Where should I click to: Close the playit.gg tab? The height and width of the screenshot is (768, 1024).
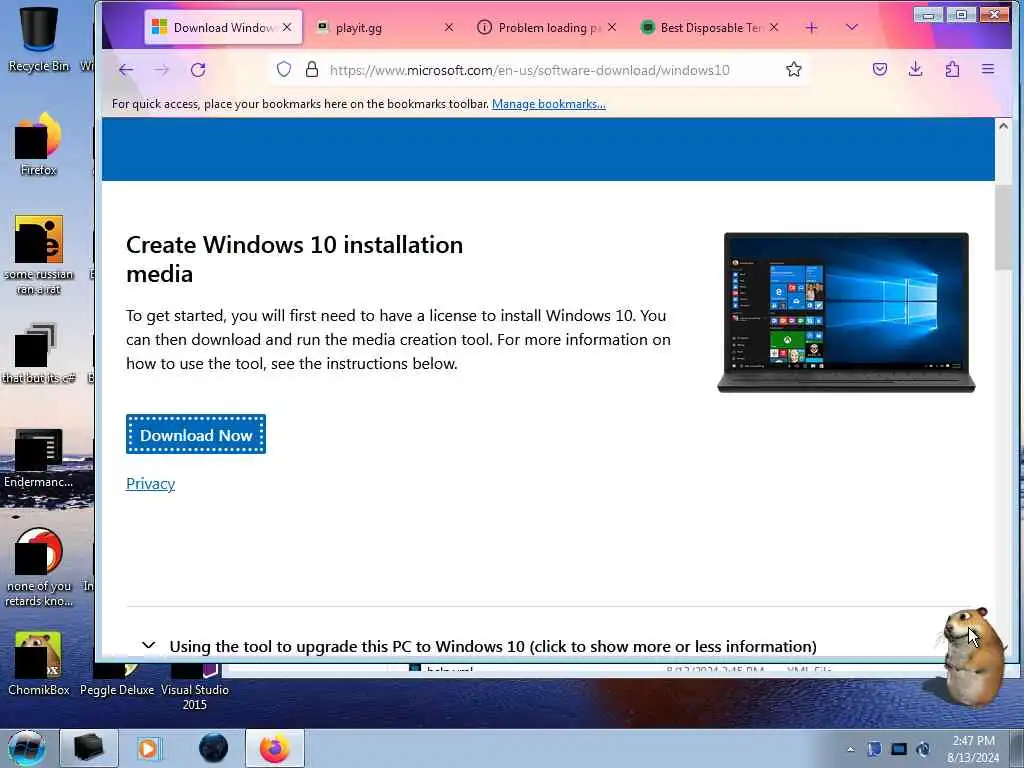tap(449, 27)
